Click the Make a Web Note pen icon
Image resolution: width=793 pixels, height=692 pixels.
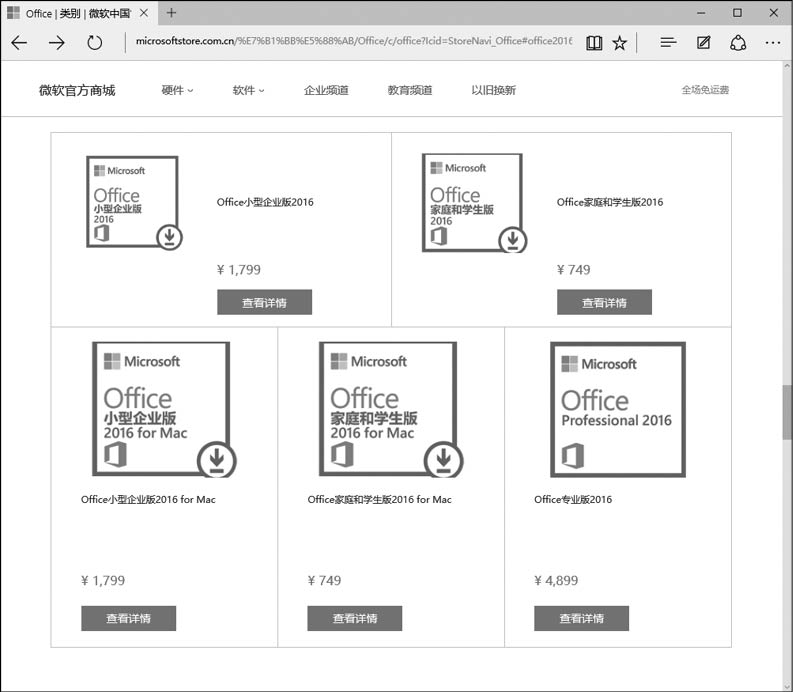[x=703, y=42]
